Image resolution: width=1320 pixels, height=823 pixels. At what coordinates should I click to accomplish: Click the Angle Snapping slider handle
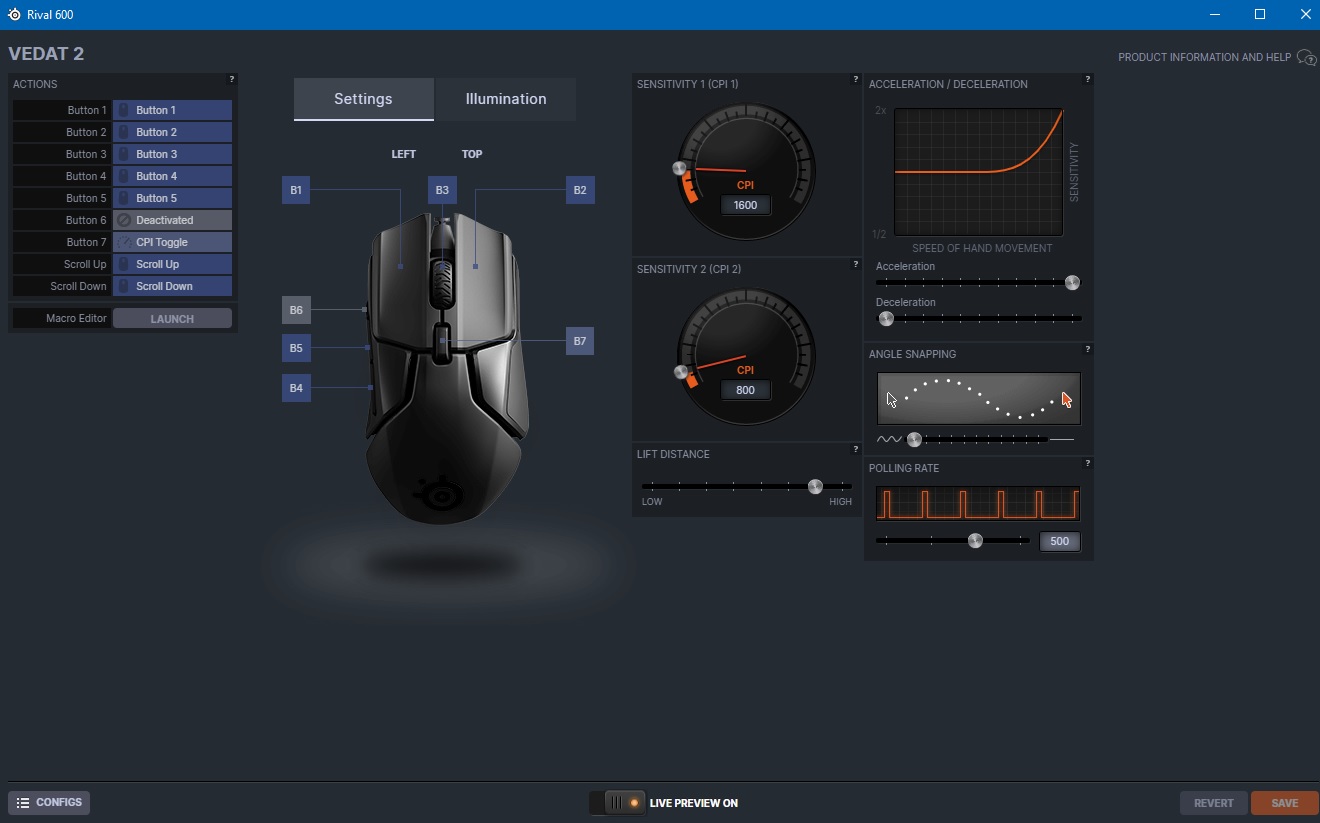914,439
